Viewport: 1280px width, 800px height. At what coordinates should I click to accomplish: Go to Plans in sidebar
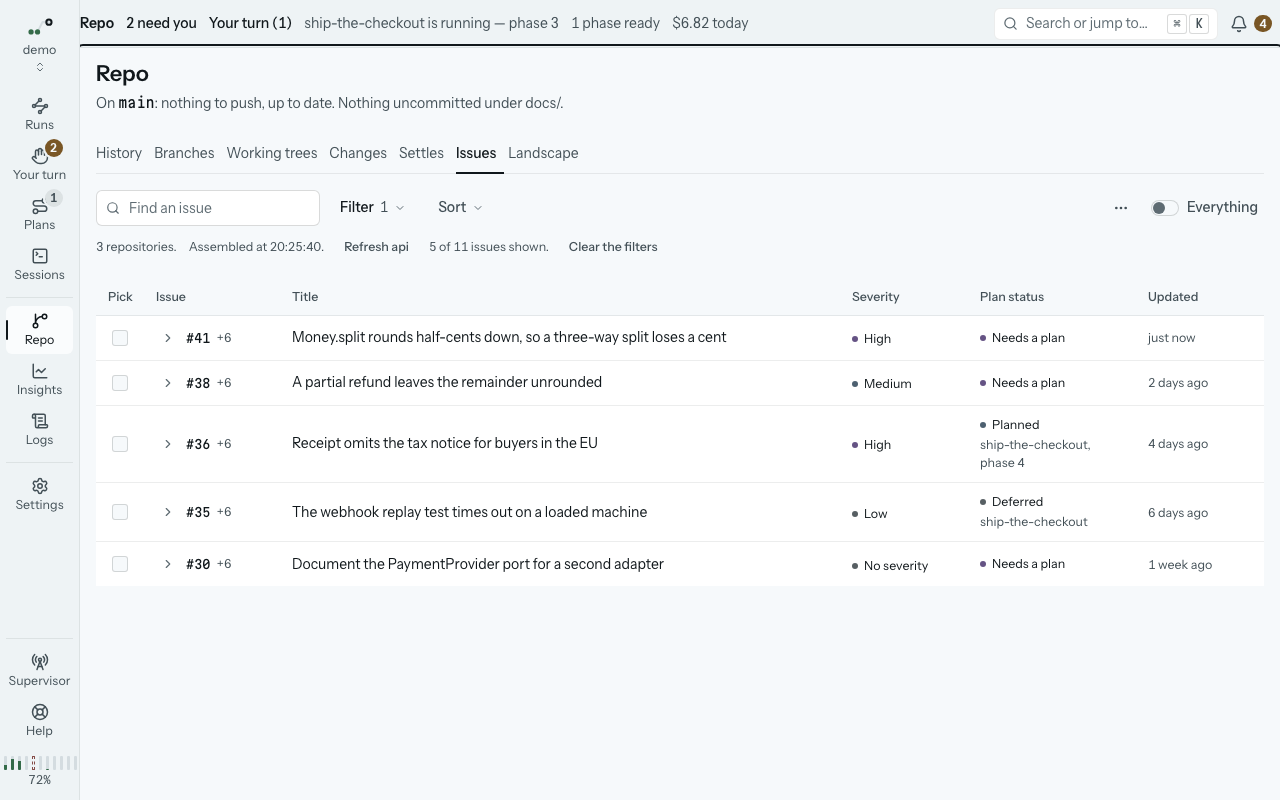click(x=40, y=213)
